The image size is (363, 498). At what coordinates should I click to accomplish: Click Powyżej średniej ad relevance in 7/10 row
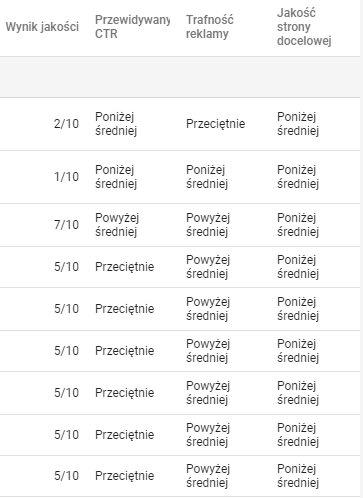[208, 225]
